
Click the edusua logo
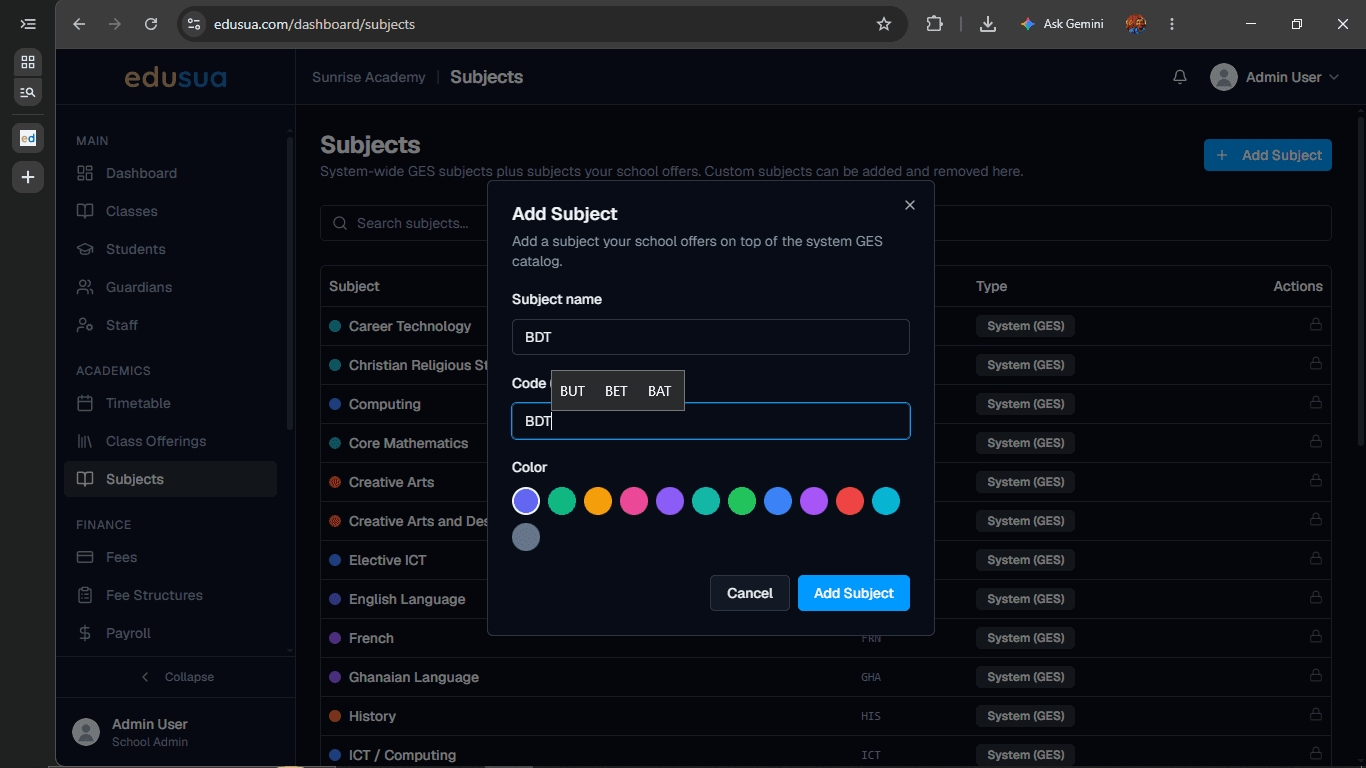click(175, 77)
